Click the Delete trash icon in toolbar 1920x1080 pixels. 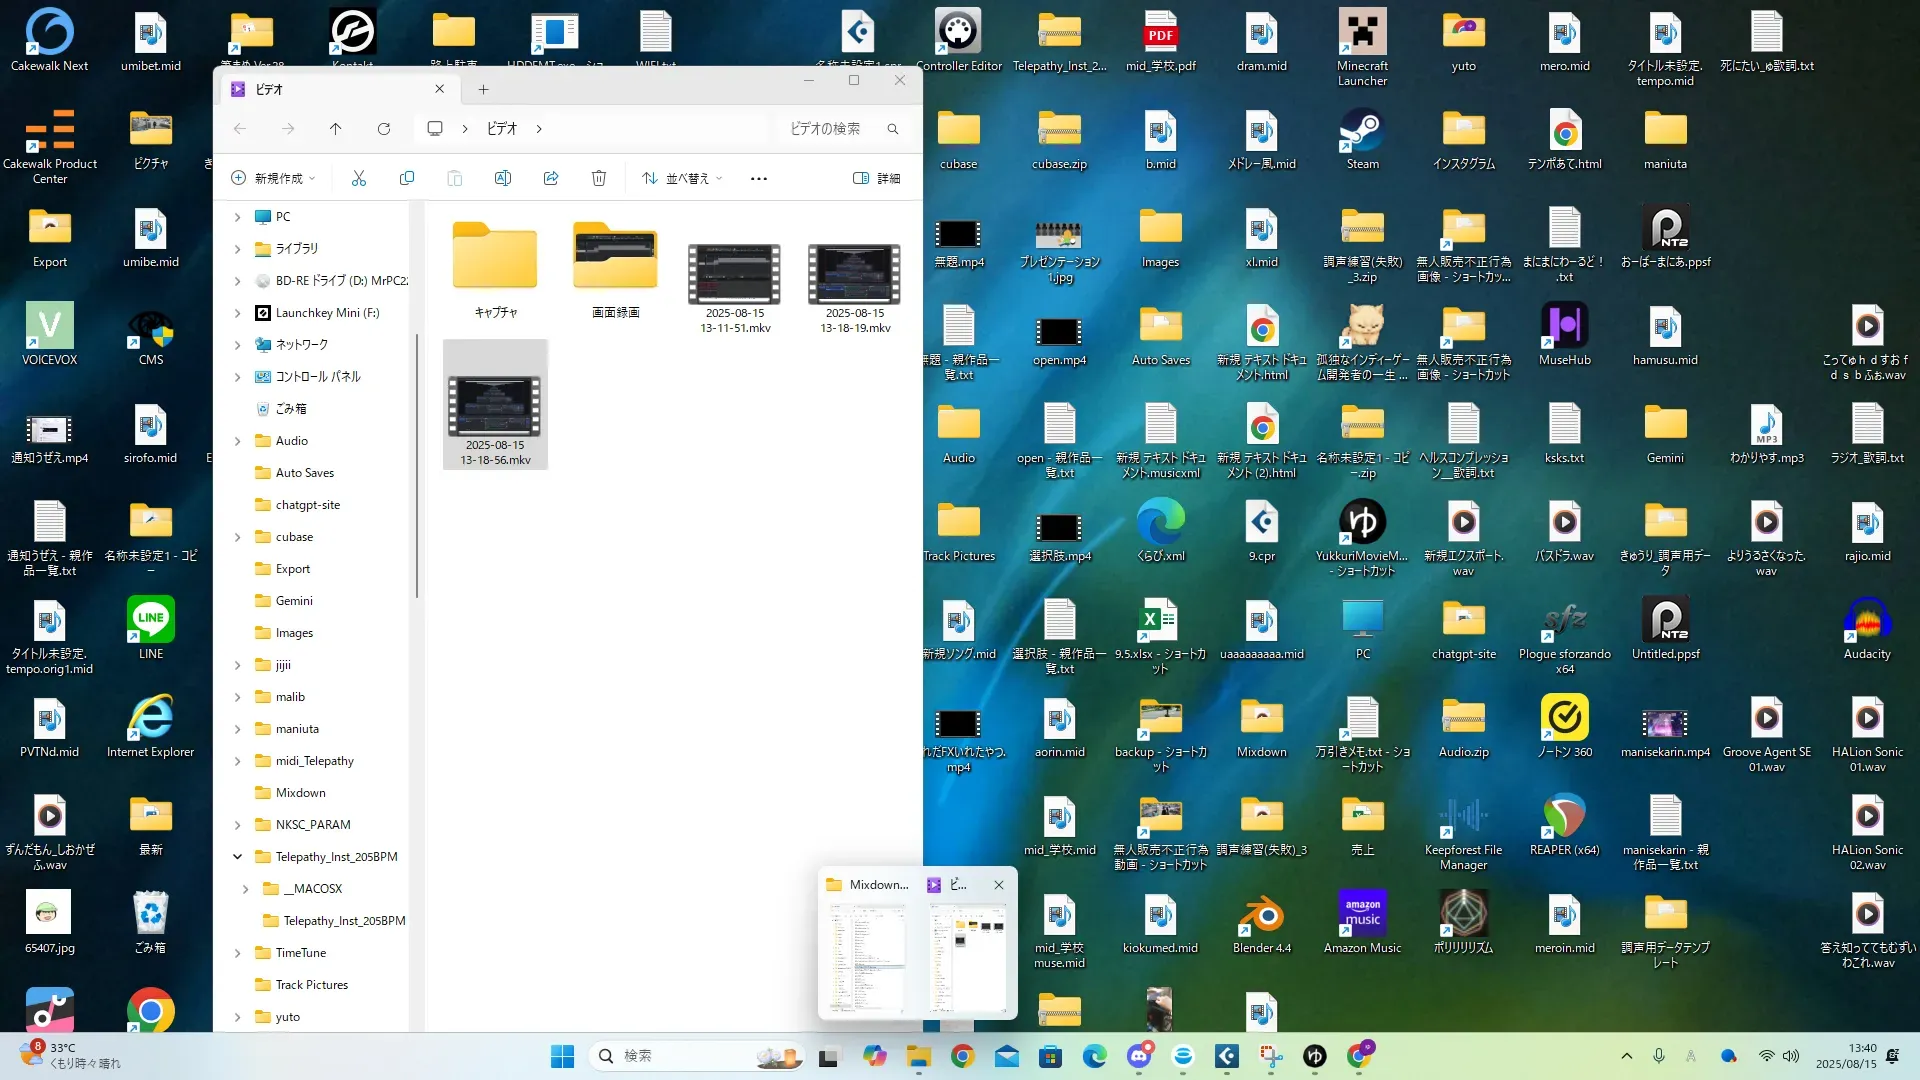(599, 178)
